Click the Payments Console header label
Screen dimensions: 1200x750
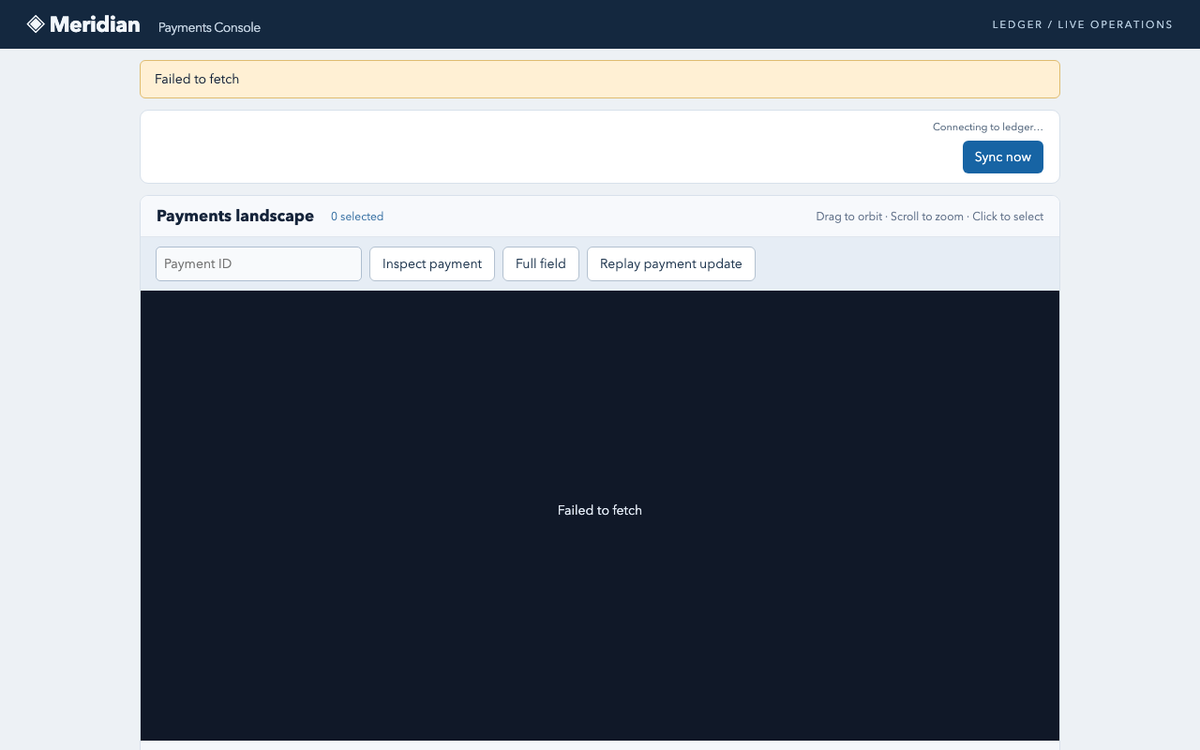click(x=209, y=27)
